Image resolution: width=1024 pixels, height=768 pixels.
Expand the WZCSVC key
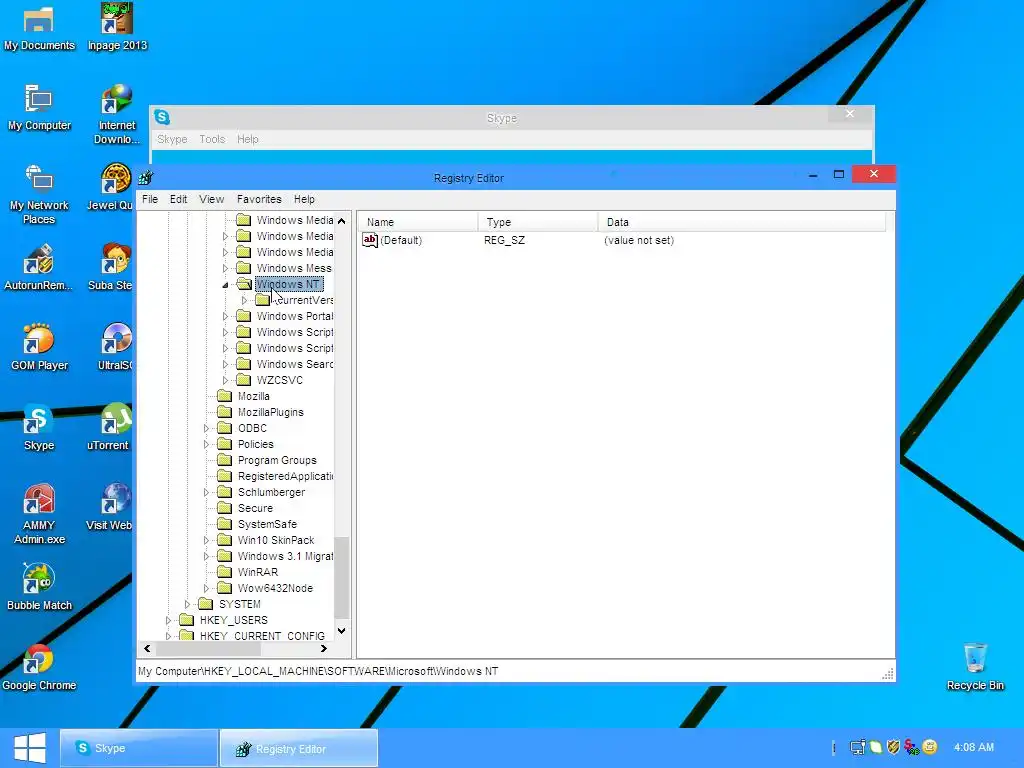coord(225,380)
